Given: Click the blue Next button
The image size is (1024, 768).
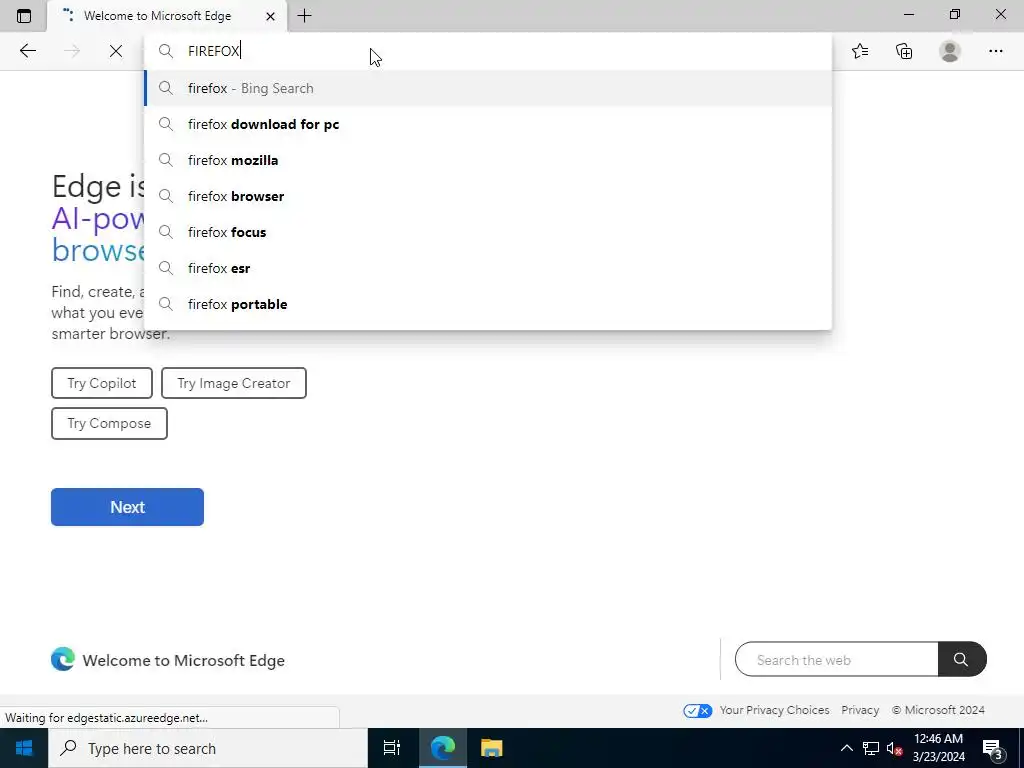Looking at the screenshot, I should coord(127,507).
